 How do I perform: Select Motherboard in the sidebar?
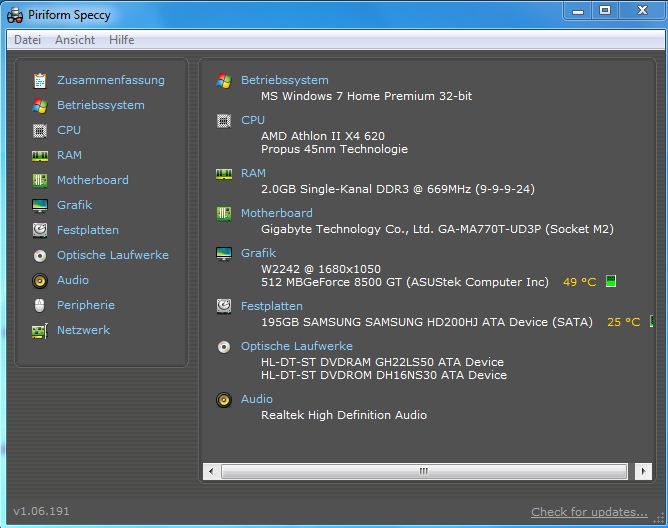[92, 180]
